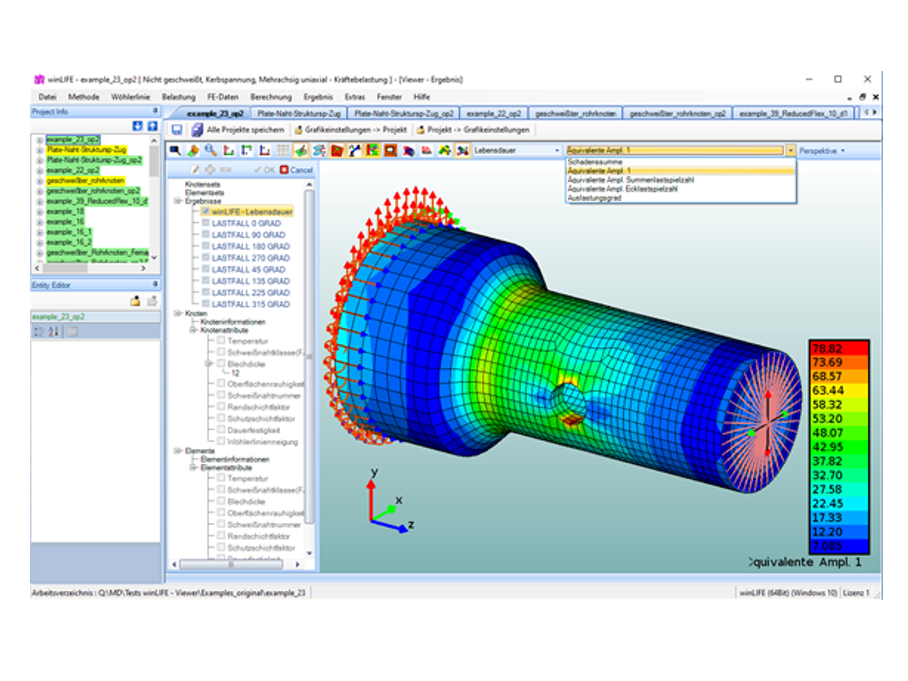Click the red 78.82 legend color band
Image resolution: width=908 pixels, height=681 pixels.
coord(840,348)
